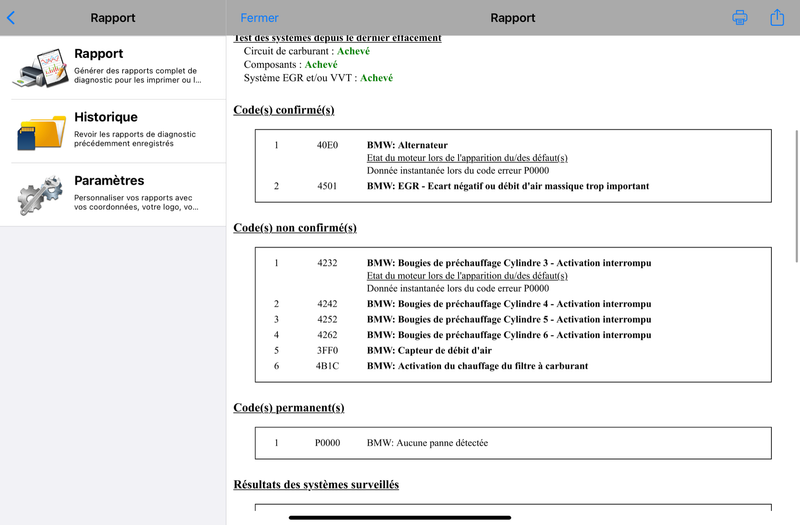Viewport: 800px width, 525px height.
Task: Select code 3FF0 Capteur de débit d'air
Action: [x=513, y=351]
